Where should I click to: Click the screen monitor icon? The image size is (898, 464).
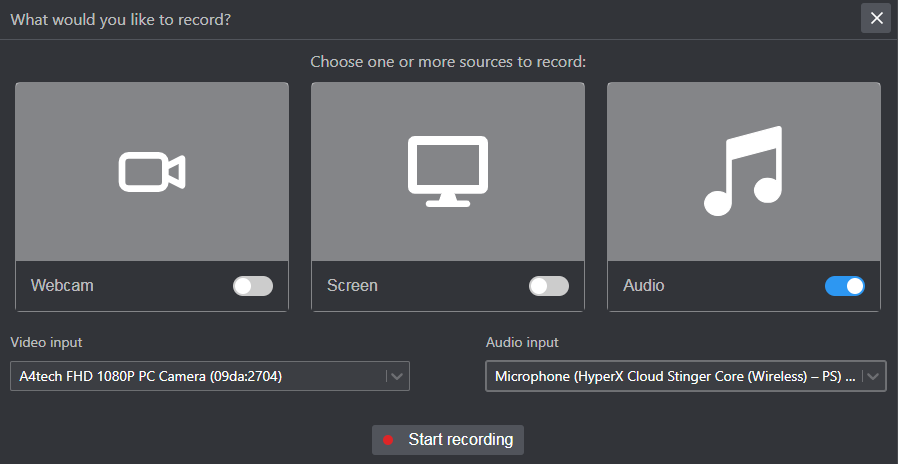point(448,171)
